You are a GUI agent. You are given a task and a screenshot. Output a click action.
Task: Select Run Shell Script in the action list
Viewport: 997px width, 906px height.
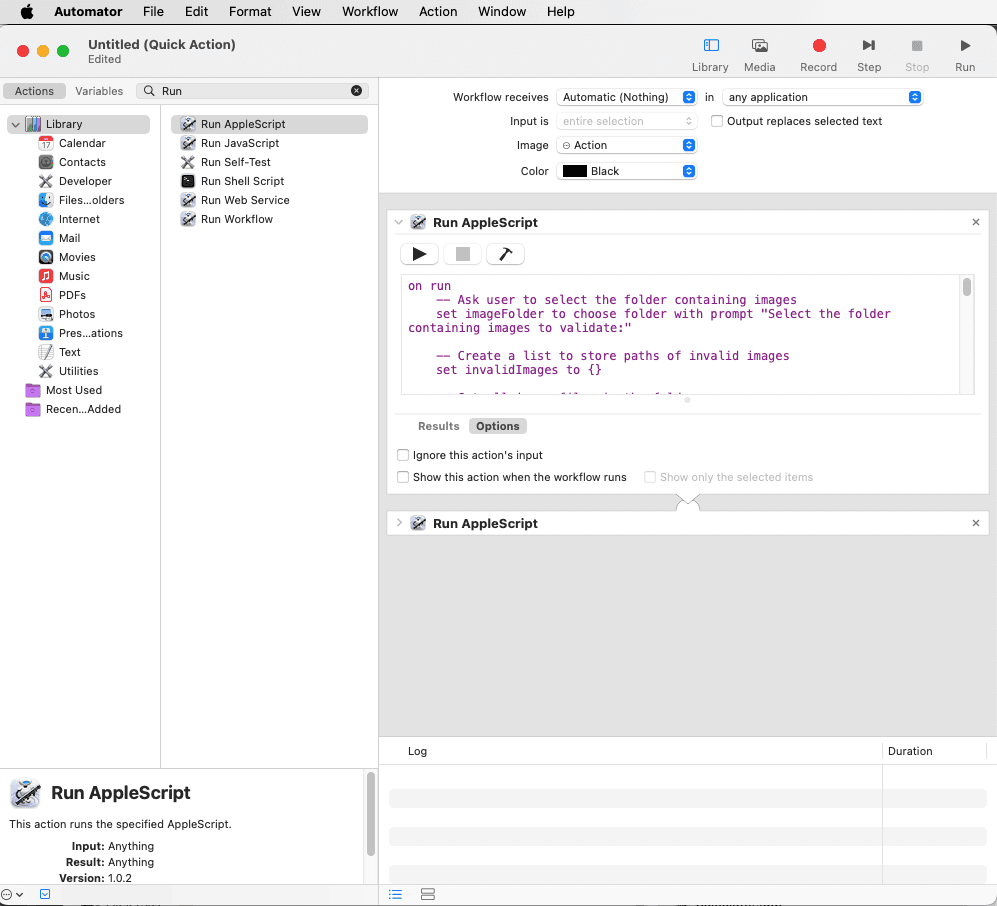tap(270, 181)
